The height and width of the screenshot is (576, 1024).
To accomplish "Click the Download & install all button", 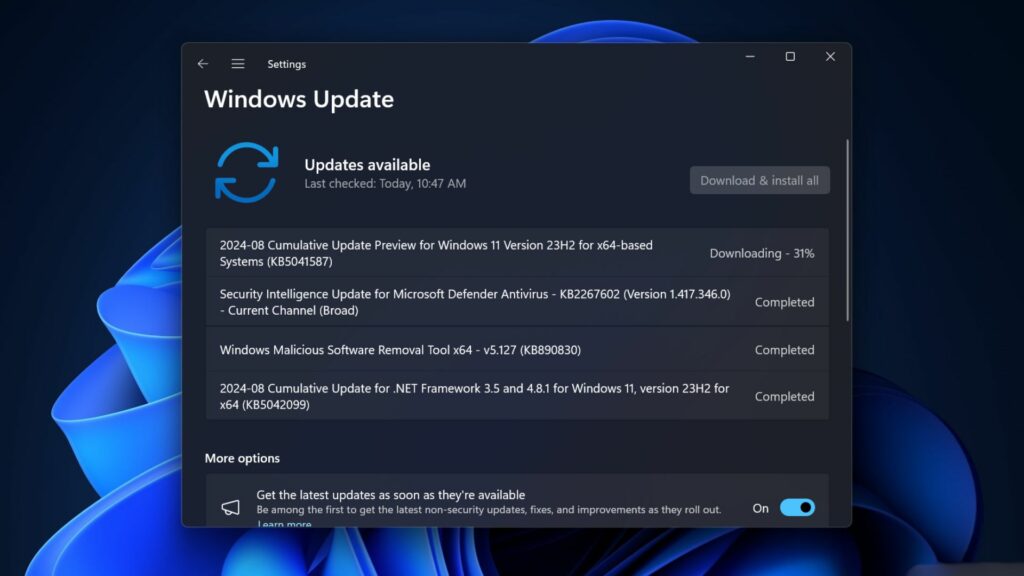I will click(759, 180).
